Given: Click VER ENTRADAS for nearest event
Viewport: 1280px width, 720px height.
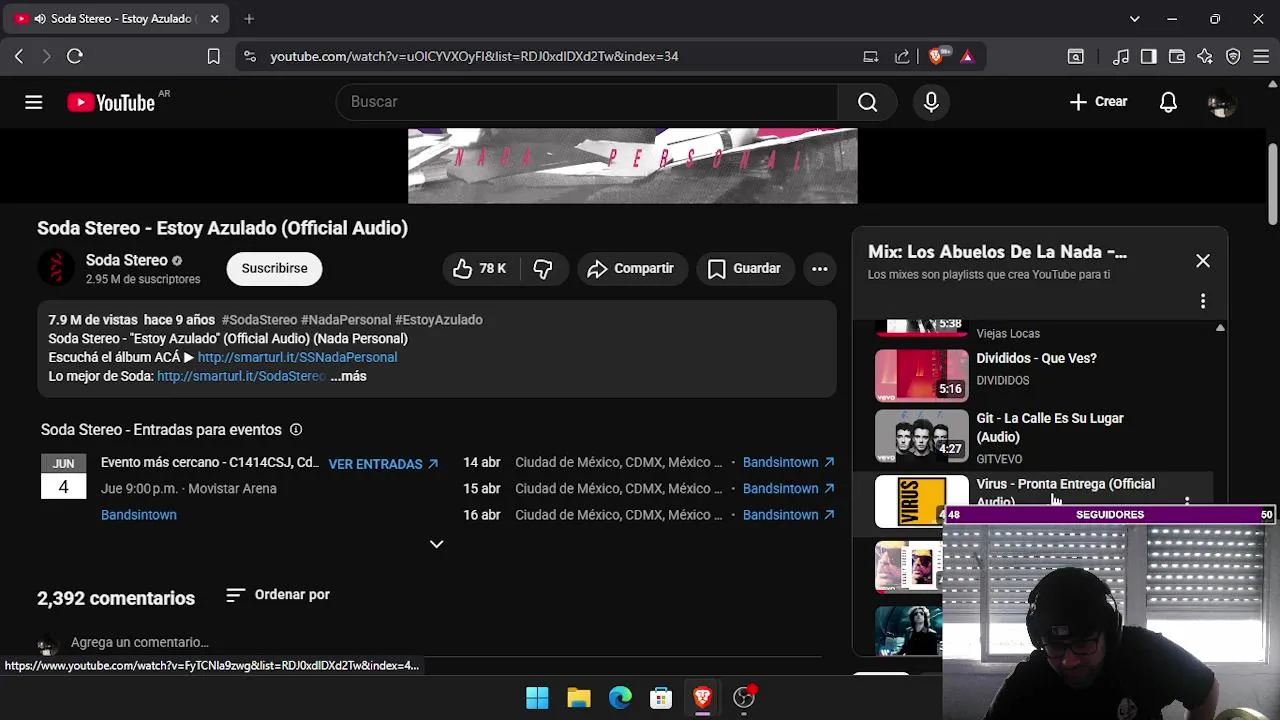Looking at the screenshot, I should 383,464.
